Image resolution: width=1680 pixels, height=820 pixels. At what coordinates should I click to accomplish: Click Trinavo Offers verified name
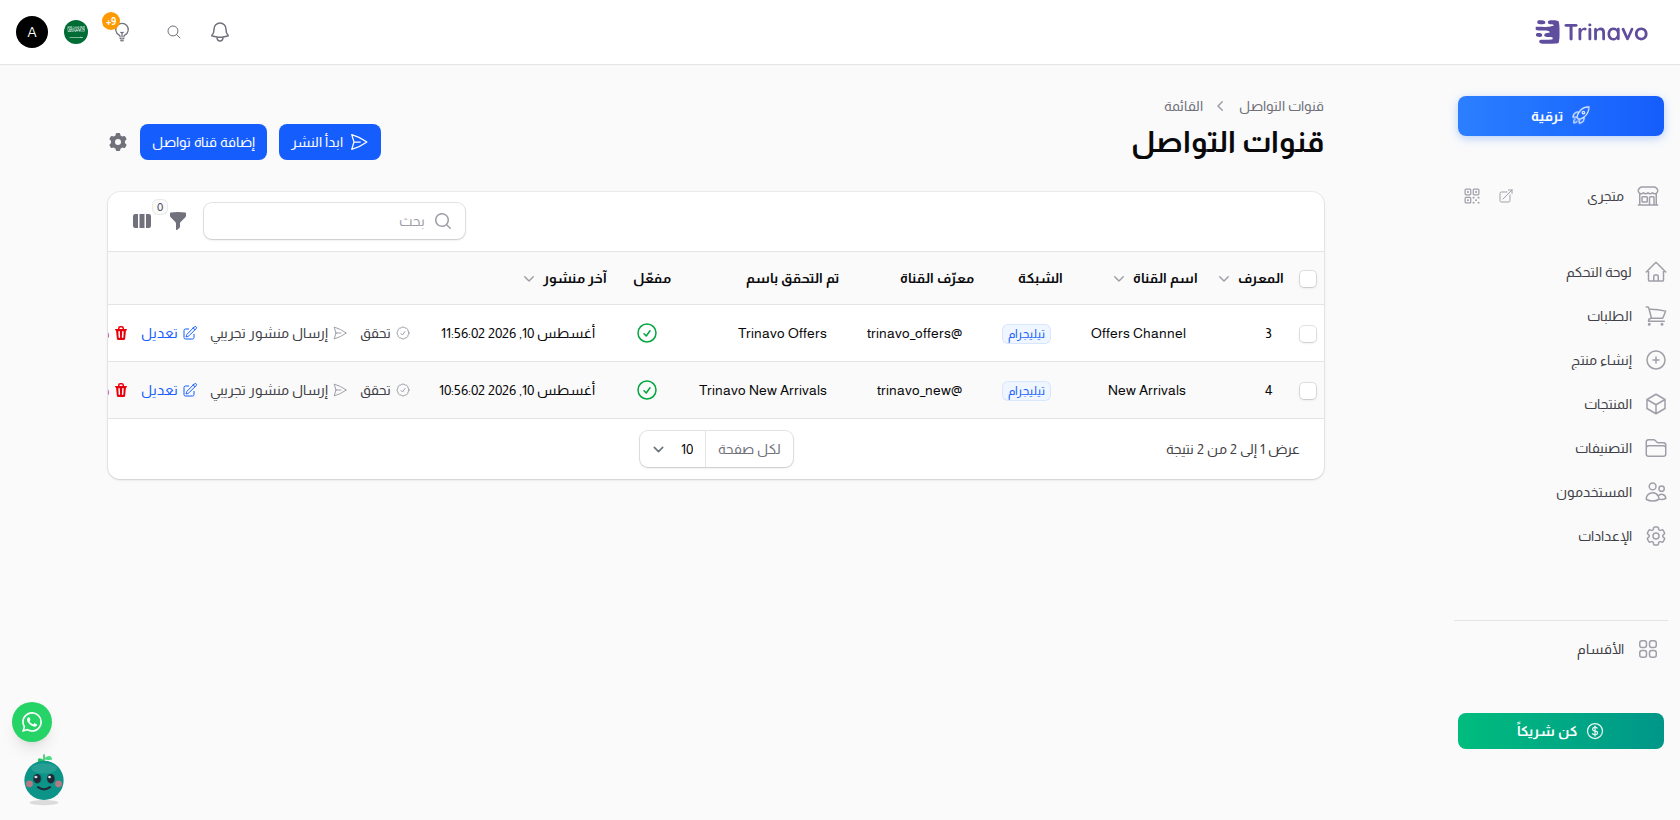(782, 333)
